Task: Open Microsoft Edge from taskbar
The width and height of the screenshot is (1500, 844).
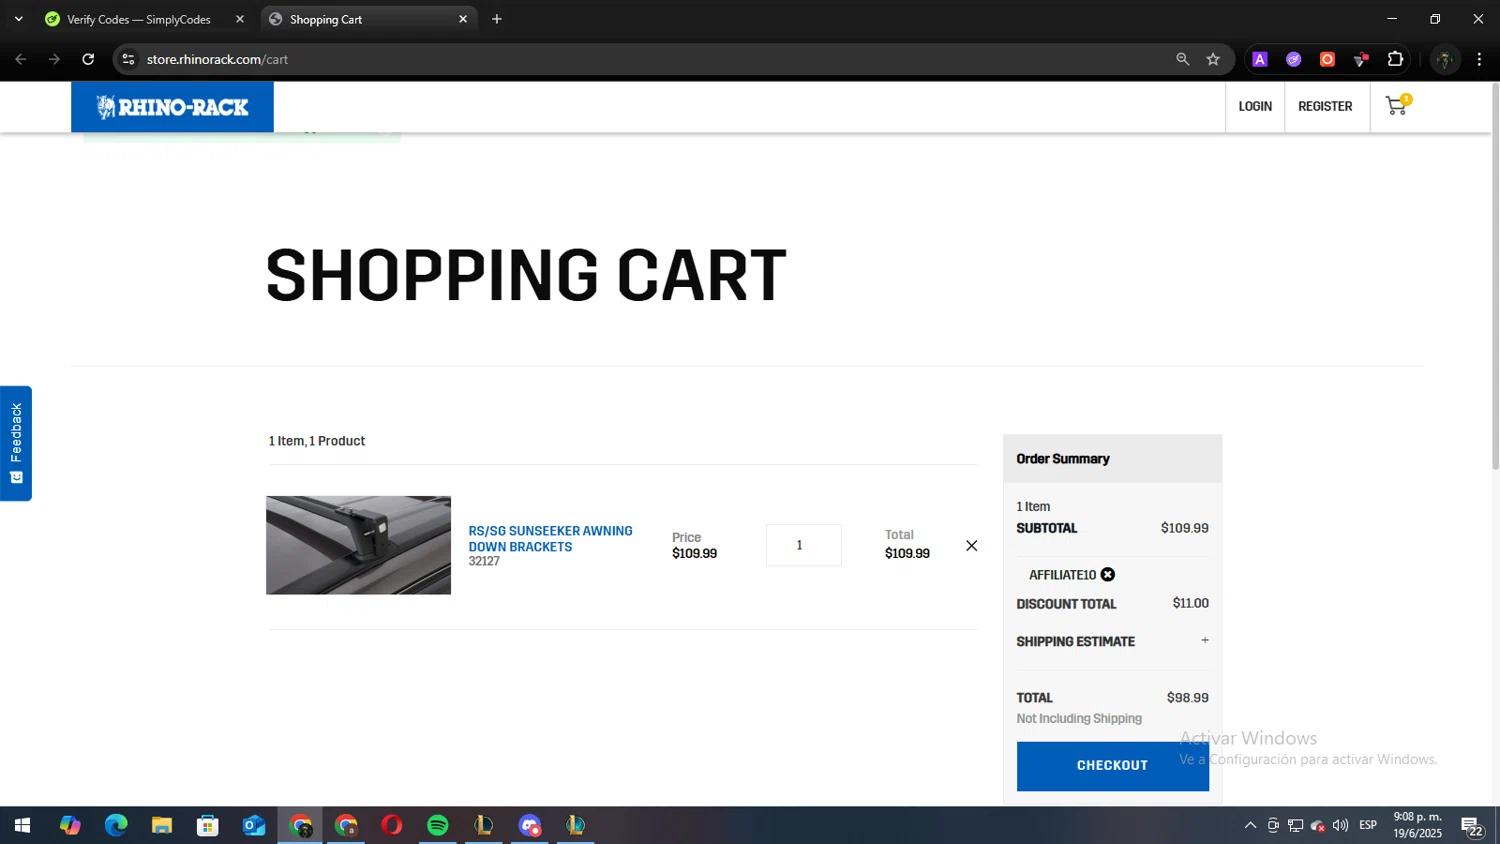Action: coord(116,825)
